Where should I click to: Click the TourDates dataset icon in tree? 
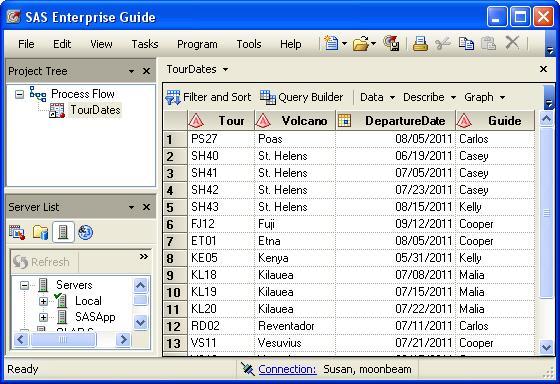pyautogui.click(x=57, y=110)
